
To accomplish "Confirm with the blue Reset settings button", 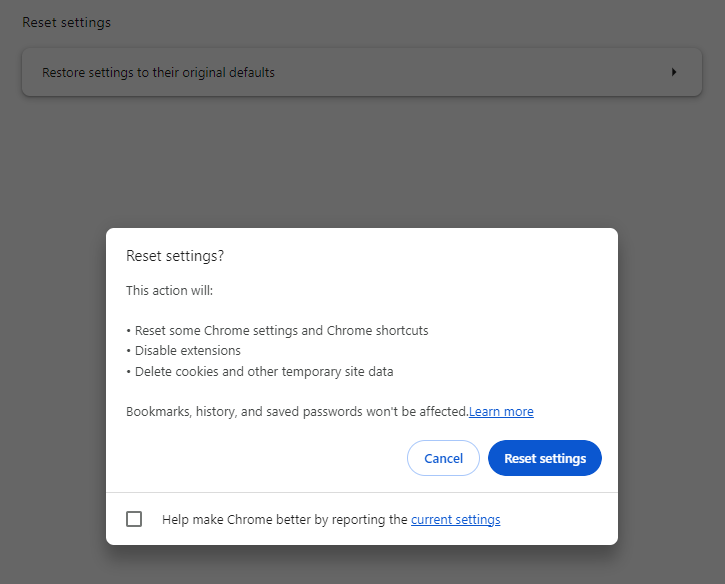I will [x=545, y=458].
